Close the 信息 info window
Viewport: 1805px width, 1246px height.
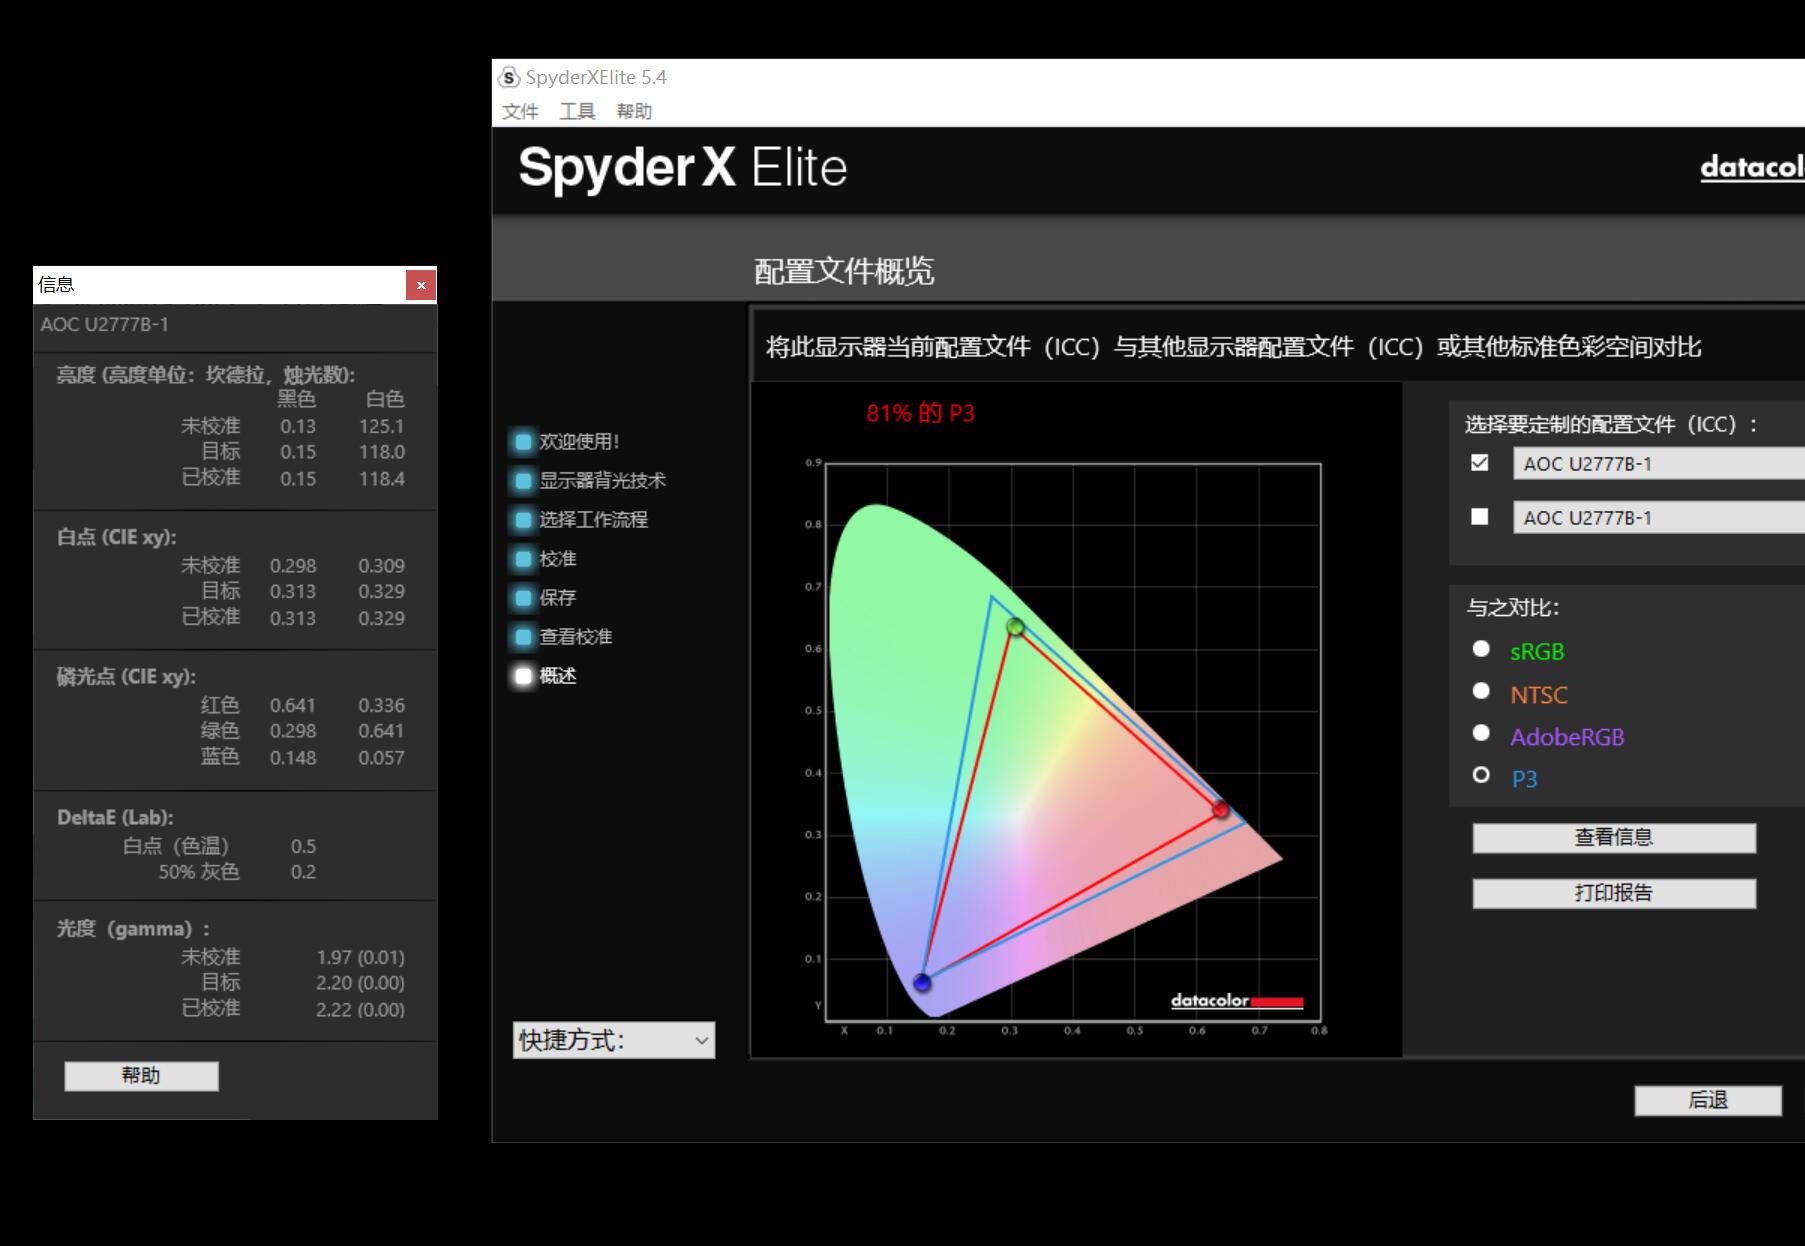(421, 285)
